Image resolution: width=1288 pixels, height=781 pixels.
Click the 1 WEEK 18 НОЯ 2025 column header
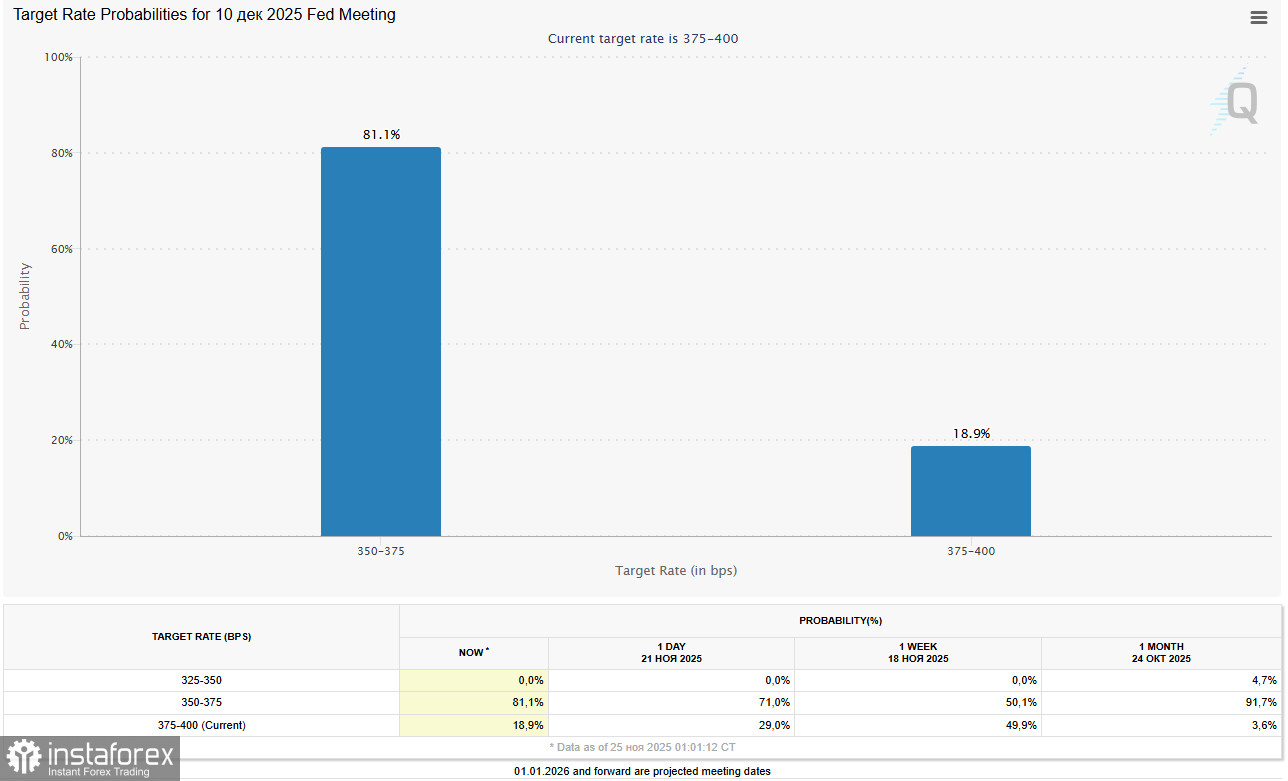(917, 652)
